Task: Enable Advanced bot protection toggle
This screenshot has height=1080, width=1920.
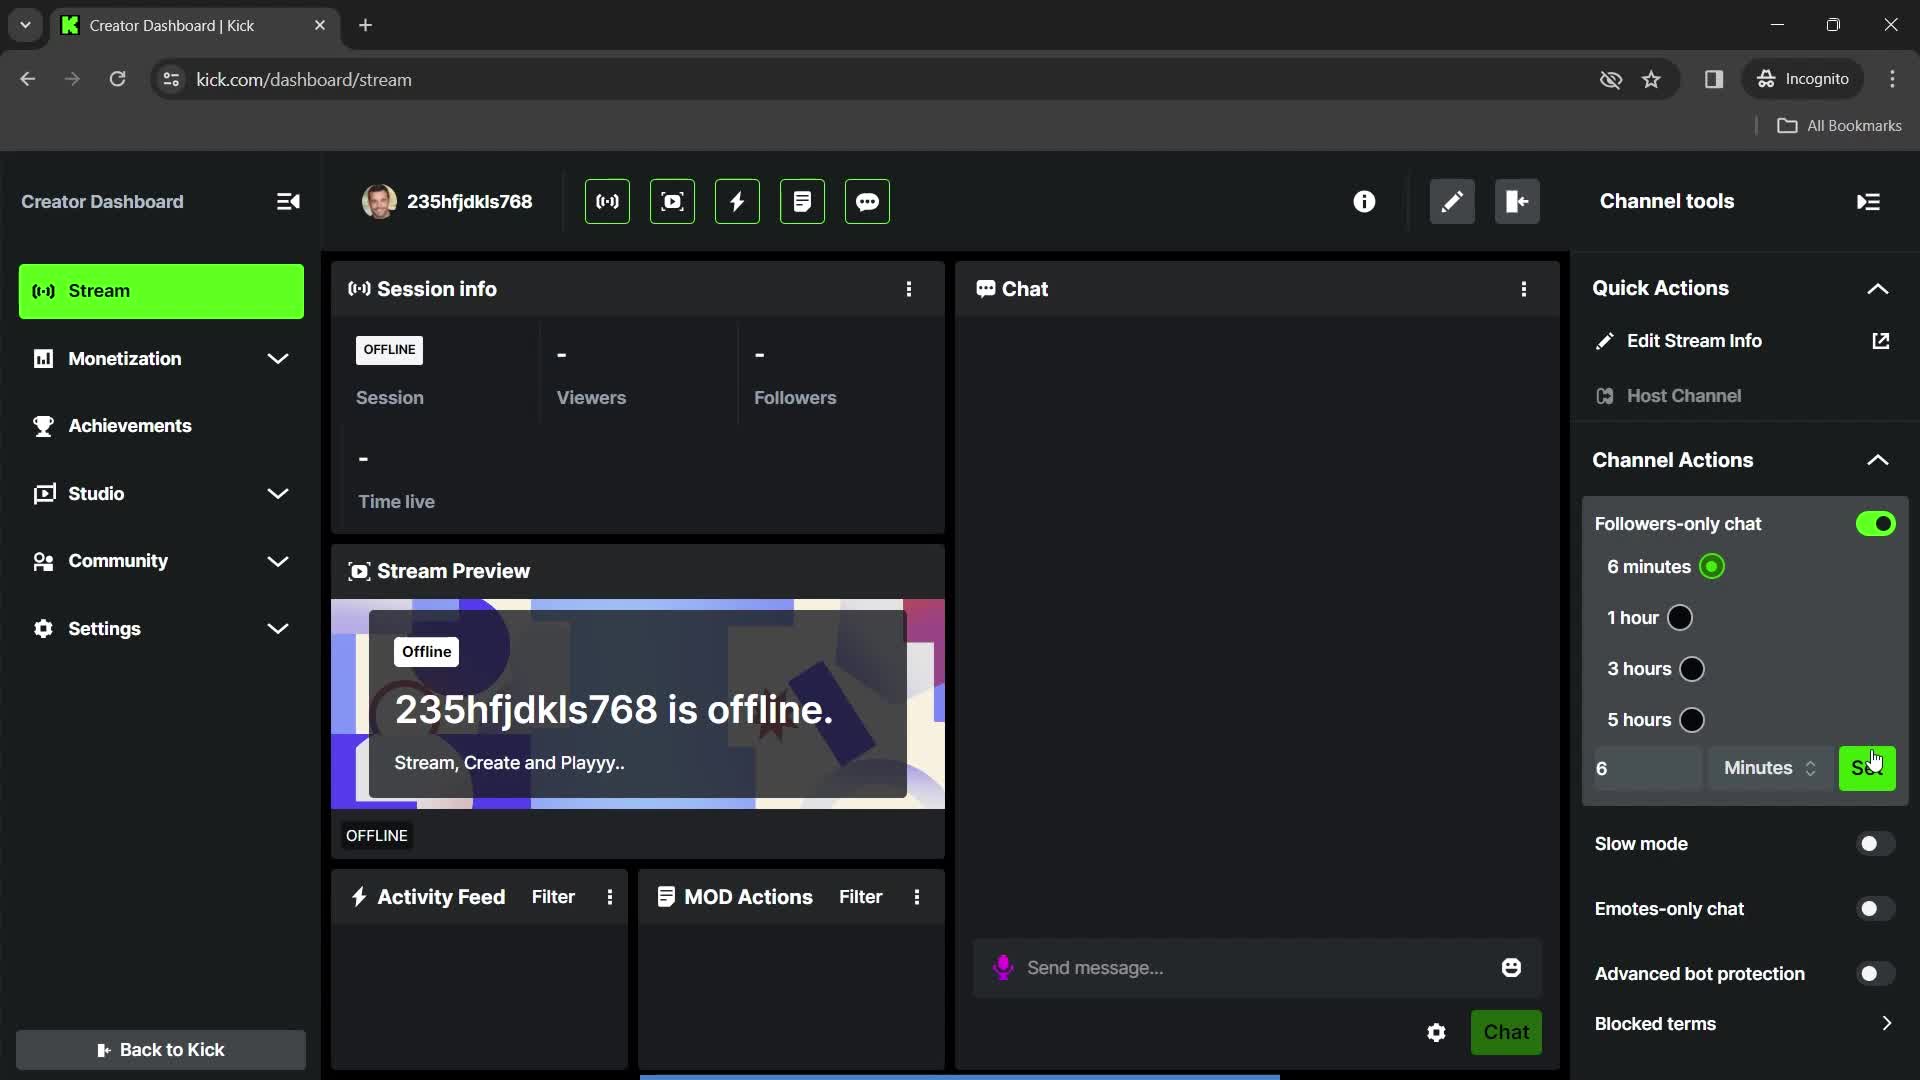Action: (1875, 974)
